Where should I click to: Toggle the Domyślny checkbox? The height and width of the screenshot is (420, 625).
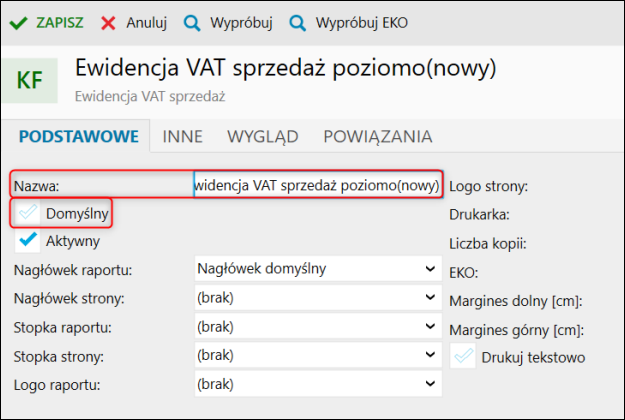pos(28,213)
